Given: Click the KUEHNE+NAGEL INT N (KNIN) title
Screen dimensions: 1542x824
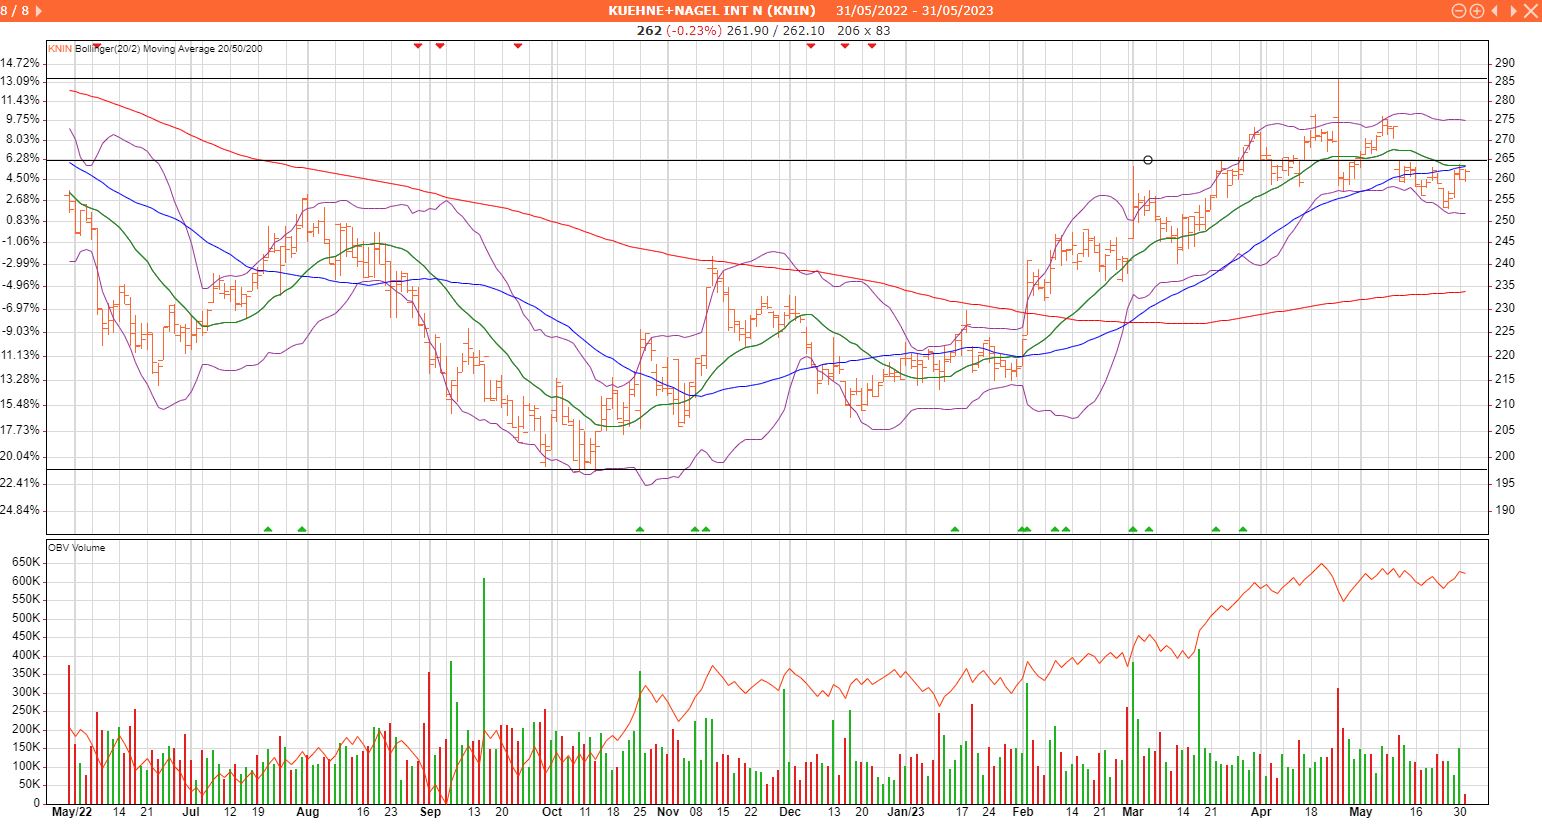Looking at the screenshot, I should tap(711, 10).
